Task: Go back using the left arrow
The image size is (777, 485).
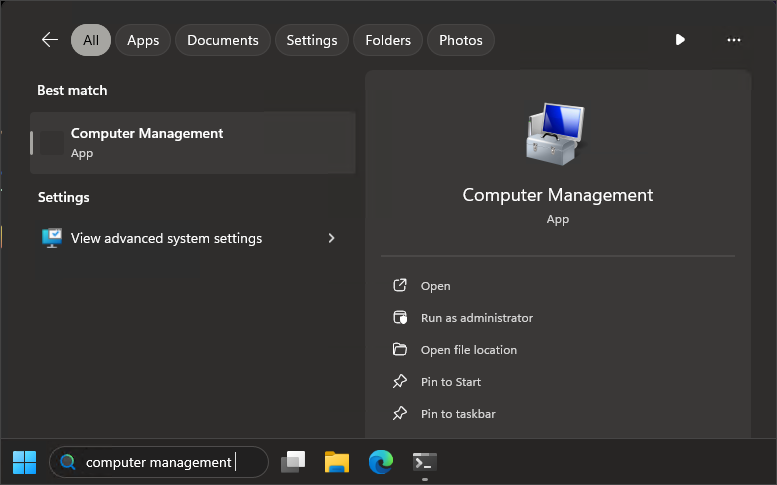Action: click(50, 40)
